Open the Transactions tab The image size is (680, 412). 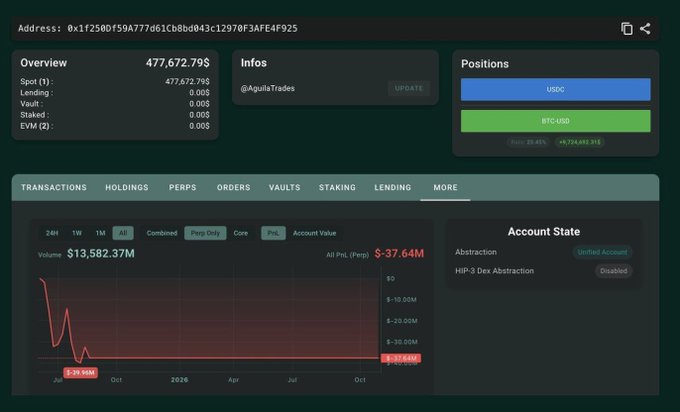pos(54,187)
